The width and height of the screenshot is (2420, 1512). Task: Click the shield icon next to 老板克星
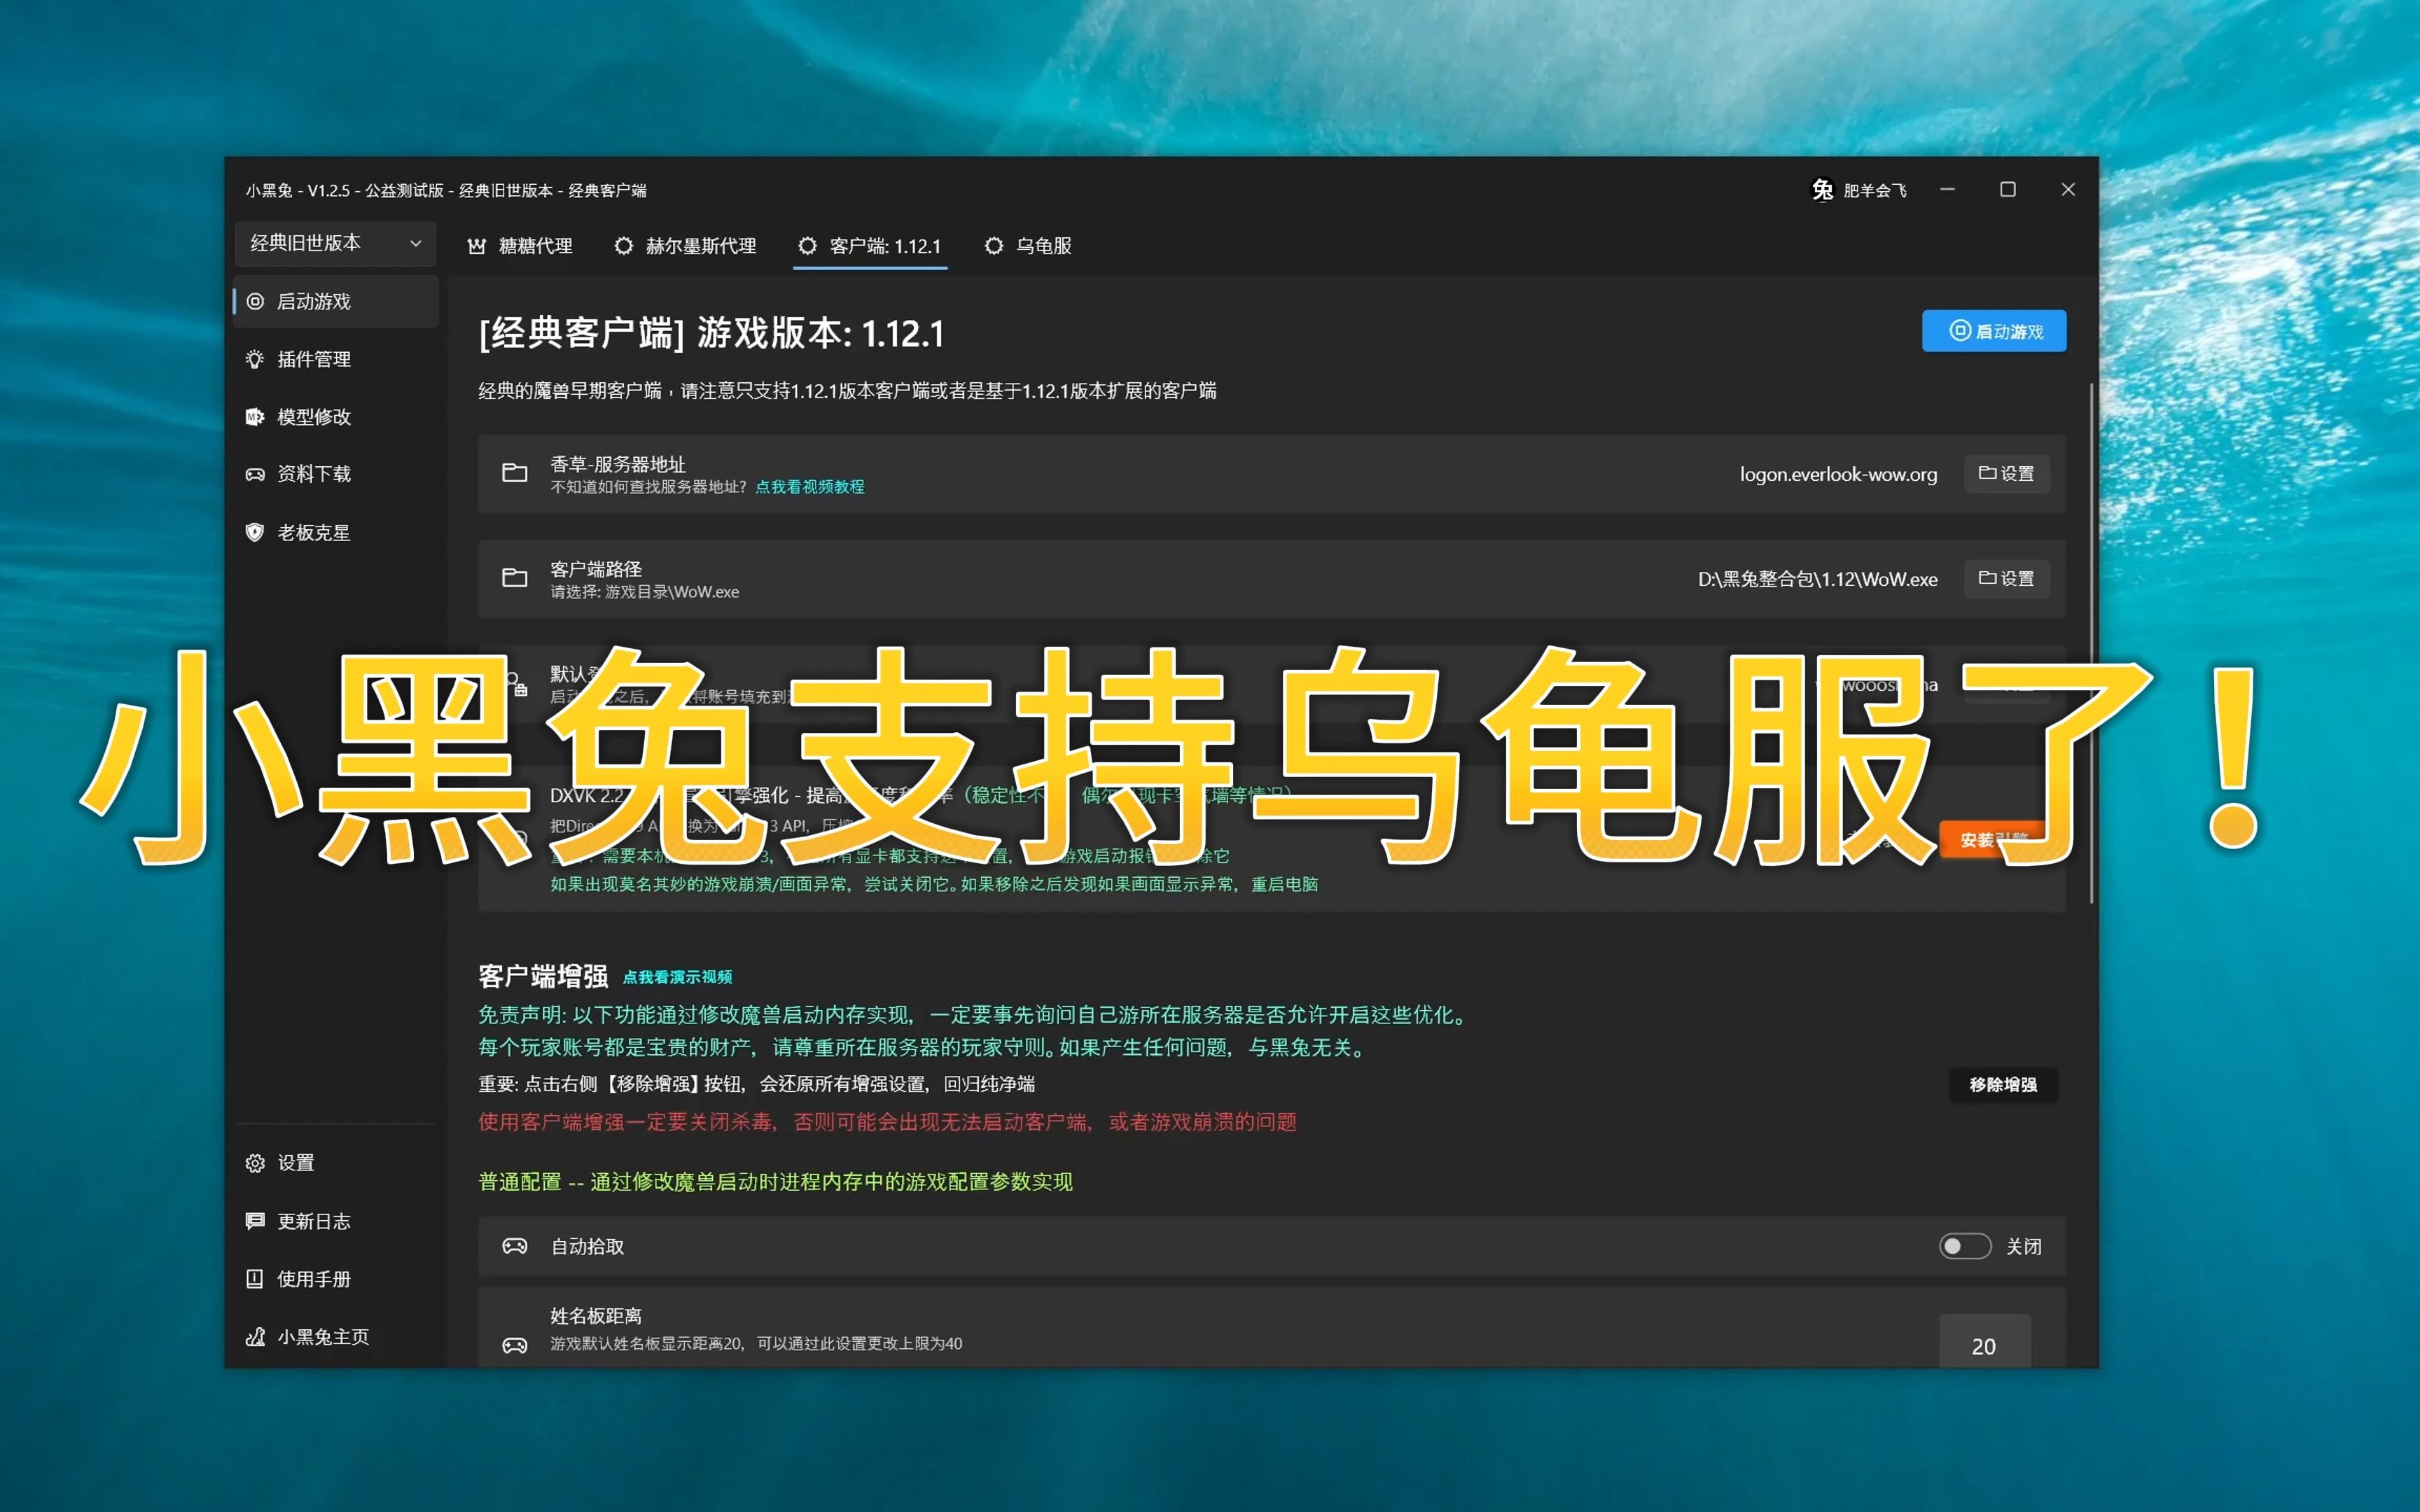255,533
